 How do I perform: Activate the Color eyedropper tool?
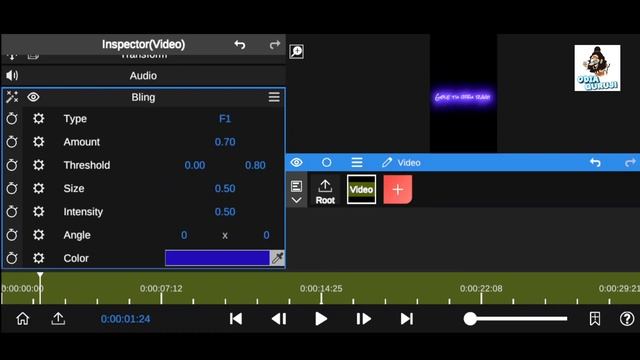pos(278,258)
